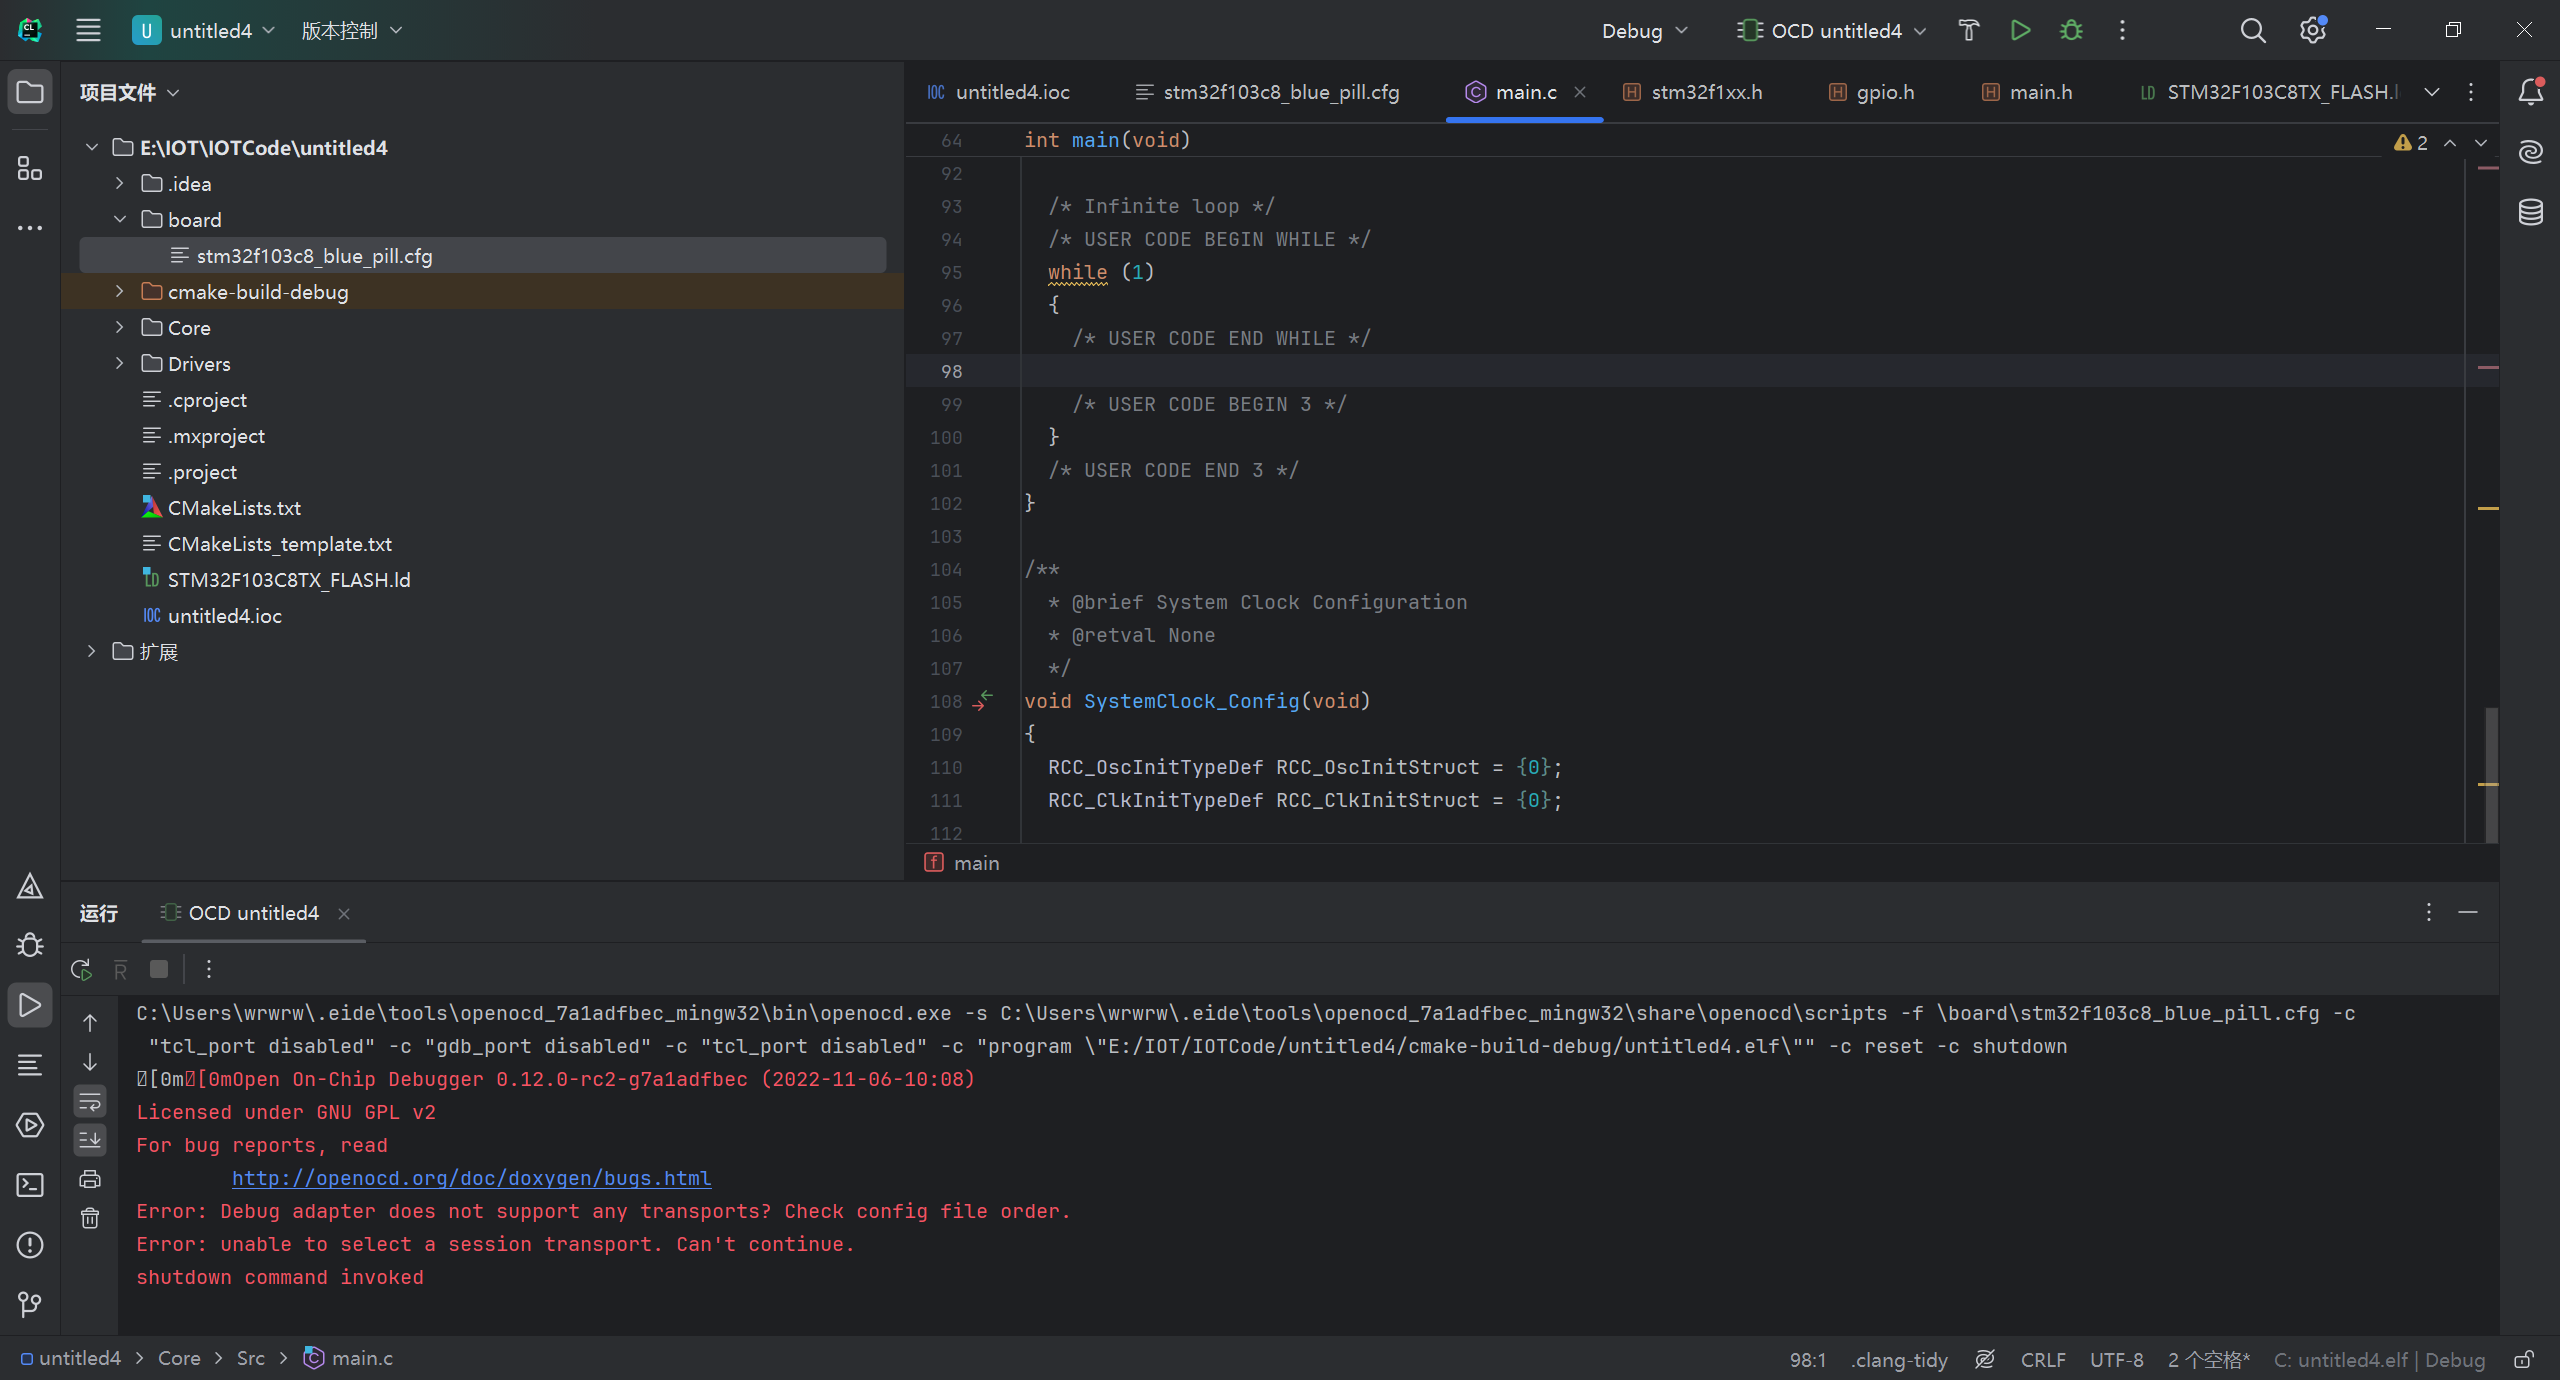Open the Structure tool window
The height and width of the screenshot is (1380, 2560).
click(x=30, y=169)
